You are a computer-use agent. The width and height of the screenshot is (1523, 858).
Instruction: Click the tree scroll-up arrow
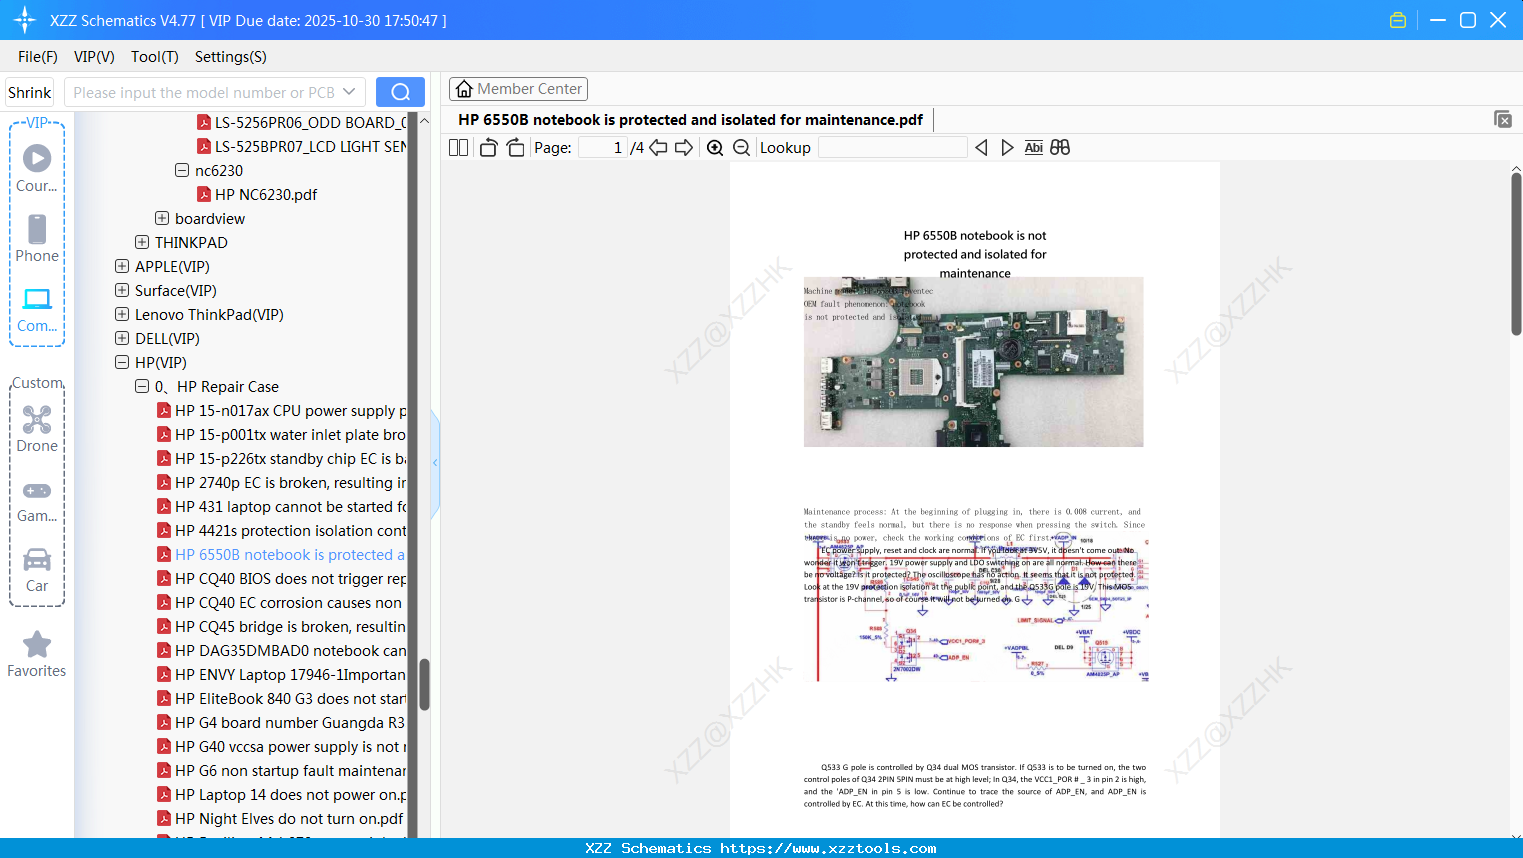pyautogui.click(x=424, y=121)
